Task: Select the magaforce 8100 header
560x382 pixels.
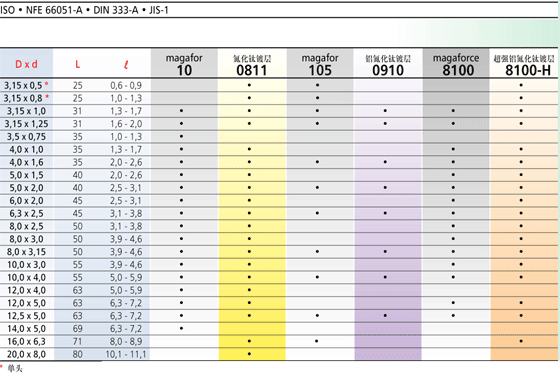Action: pos(456,64)
